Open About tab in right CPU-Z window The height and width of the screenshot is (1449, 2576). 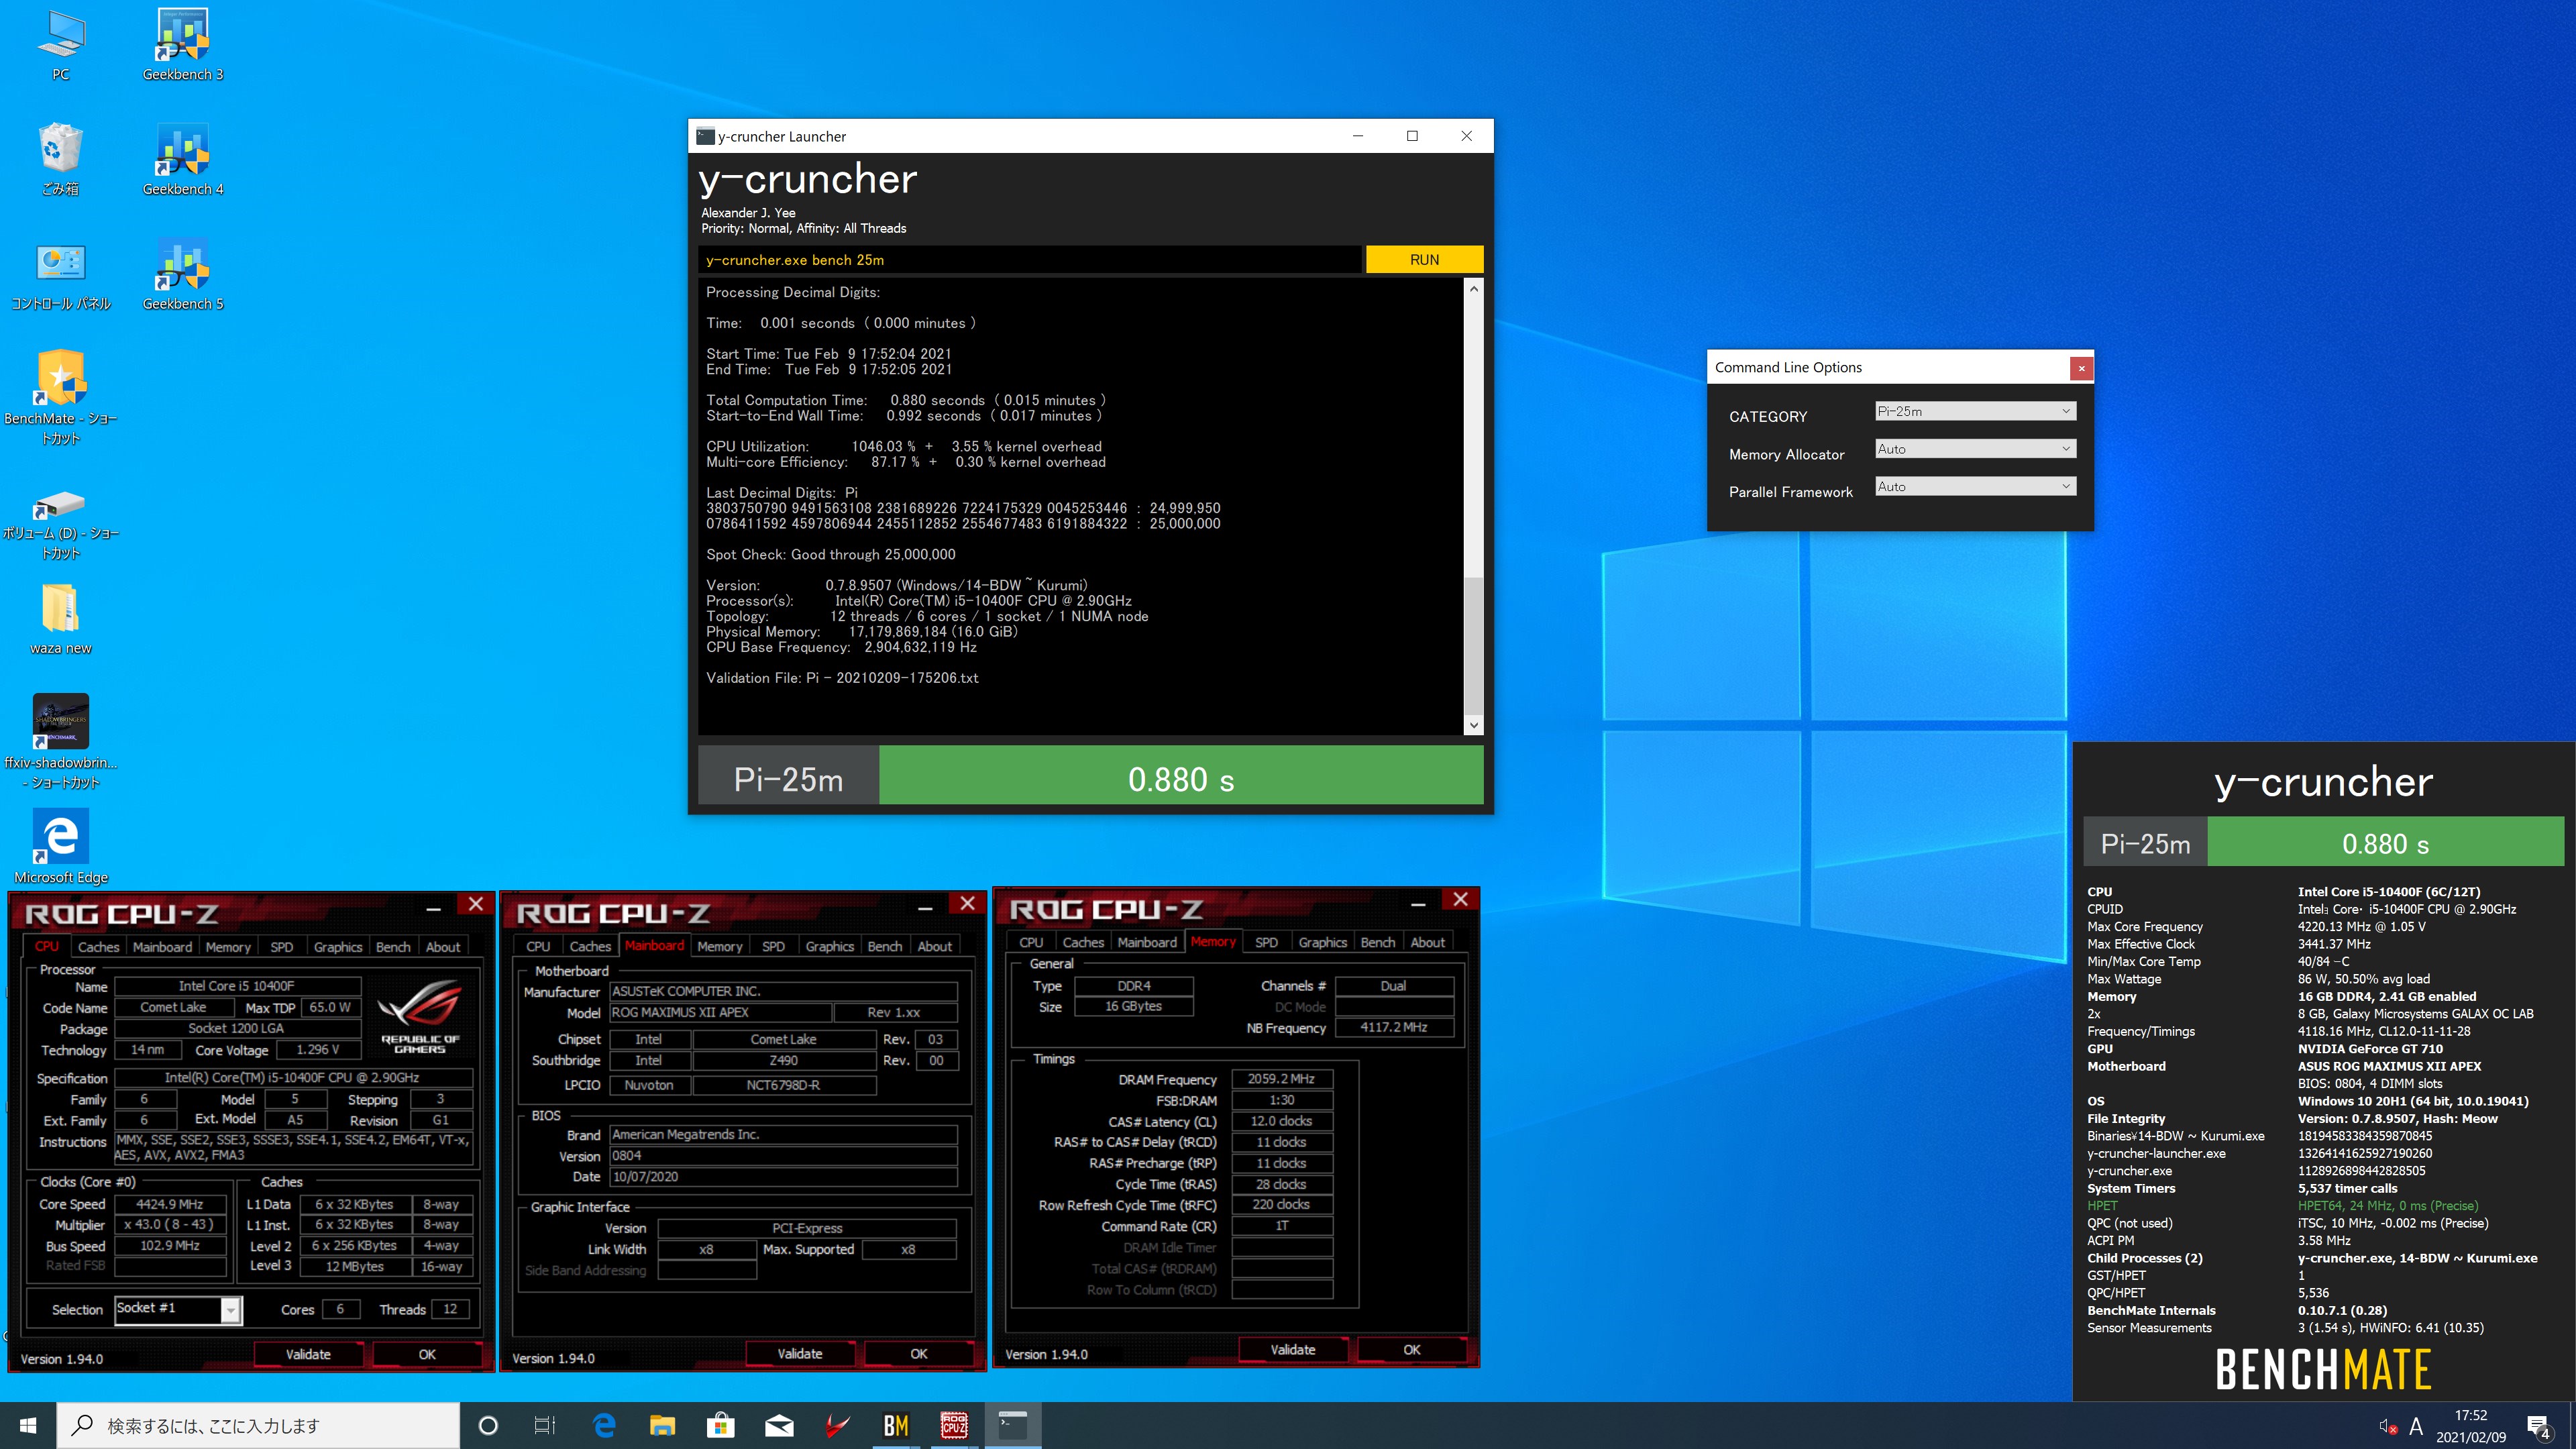click(1427, 942)
